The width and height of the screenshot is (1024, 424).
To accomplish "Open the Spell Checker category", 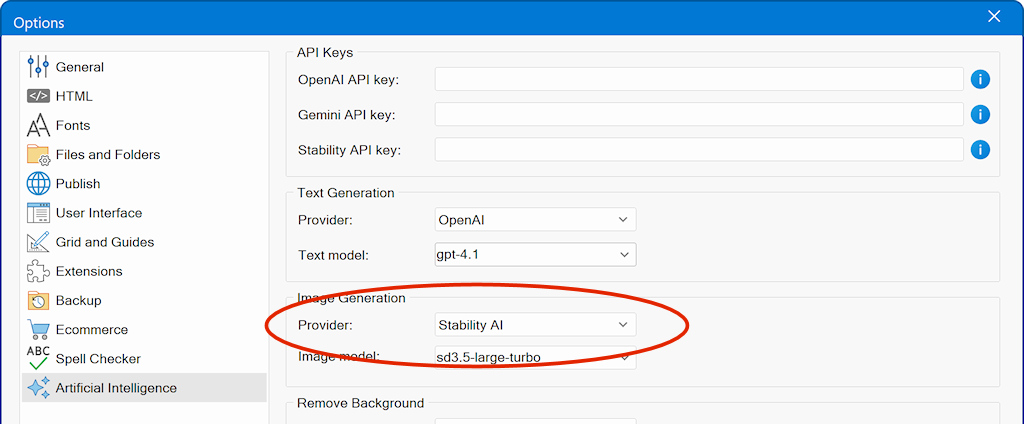I will pyautogui.click(x=98, y=359).
